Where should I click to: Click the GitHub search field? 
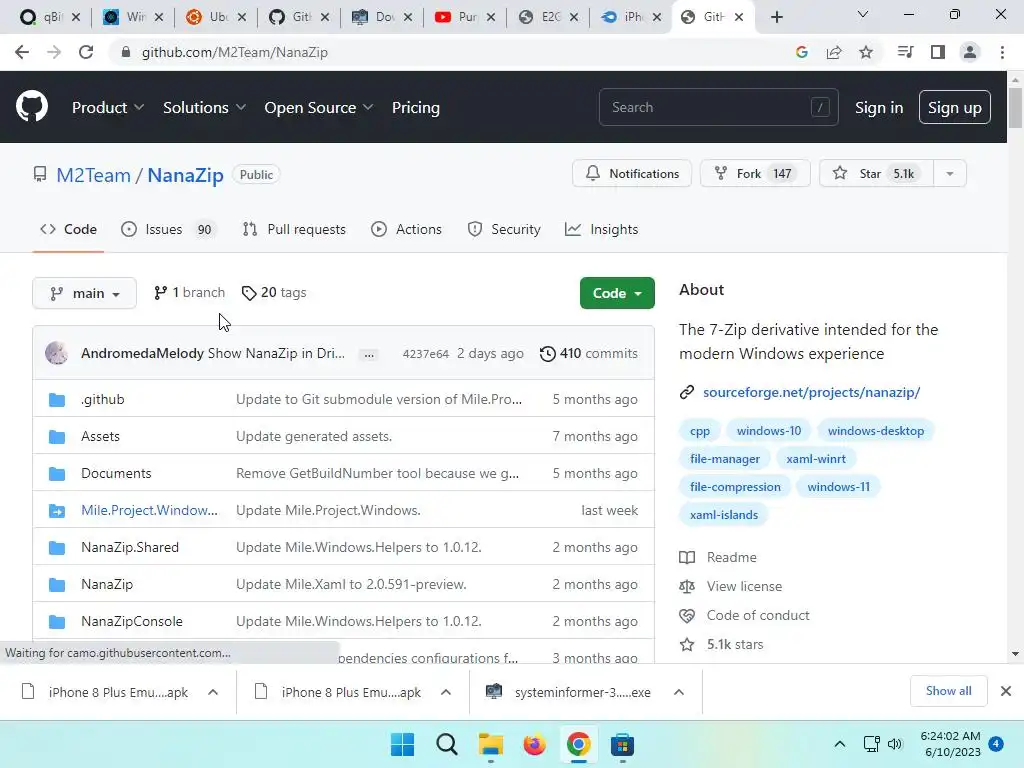tap(718, 107)
